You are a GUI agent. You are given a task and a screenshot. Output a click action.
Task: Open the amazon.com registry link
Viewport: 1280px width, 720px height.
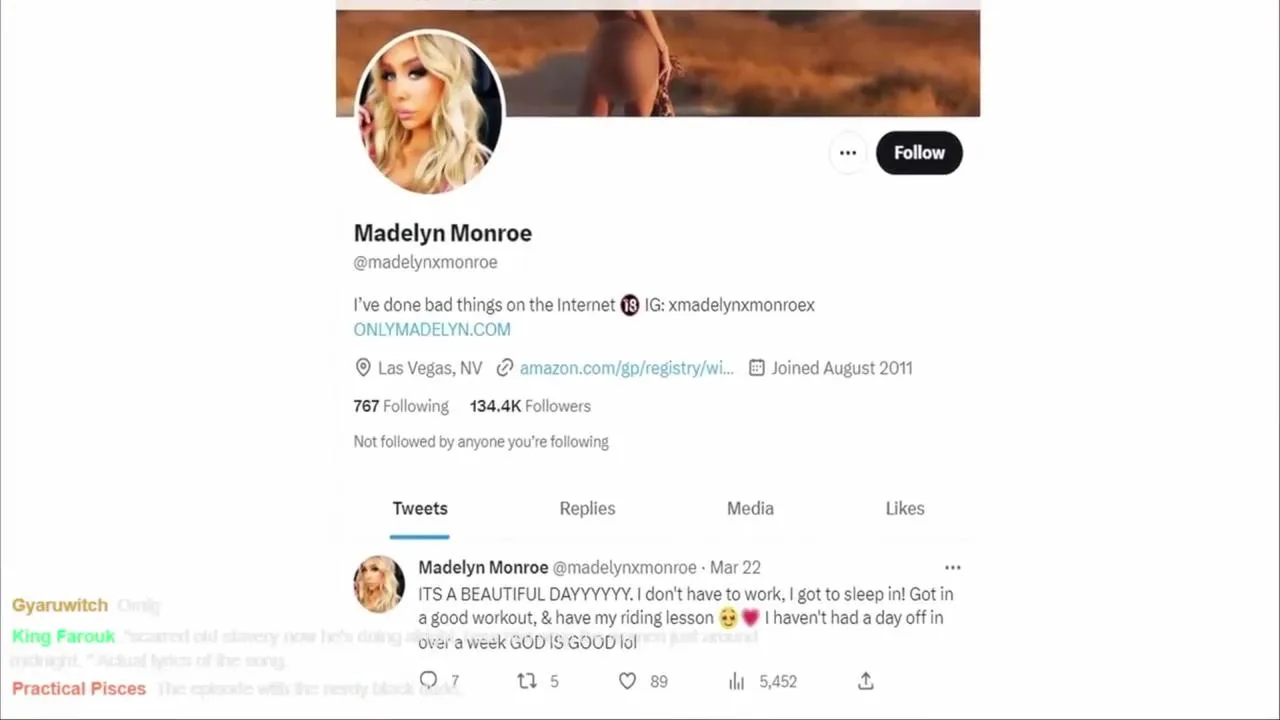pos(626,368)
